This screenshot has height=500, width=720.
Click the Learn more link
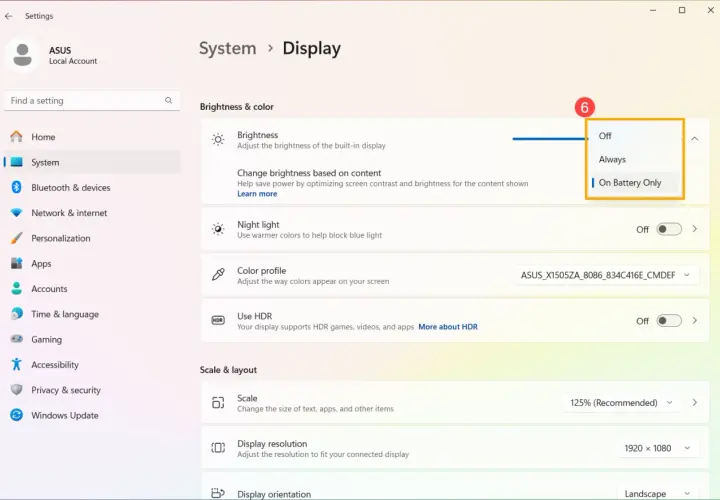coord(257,194)
